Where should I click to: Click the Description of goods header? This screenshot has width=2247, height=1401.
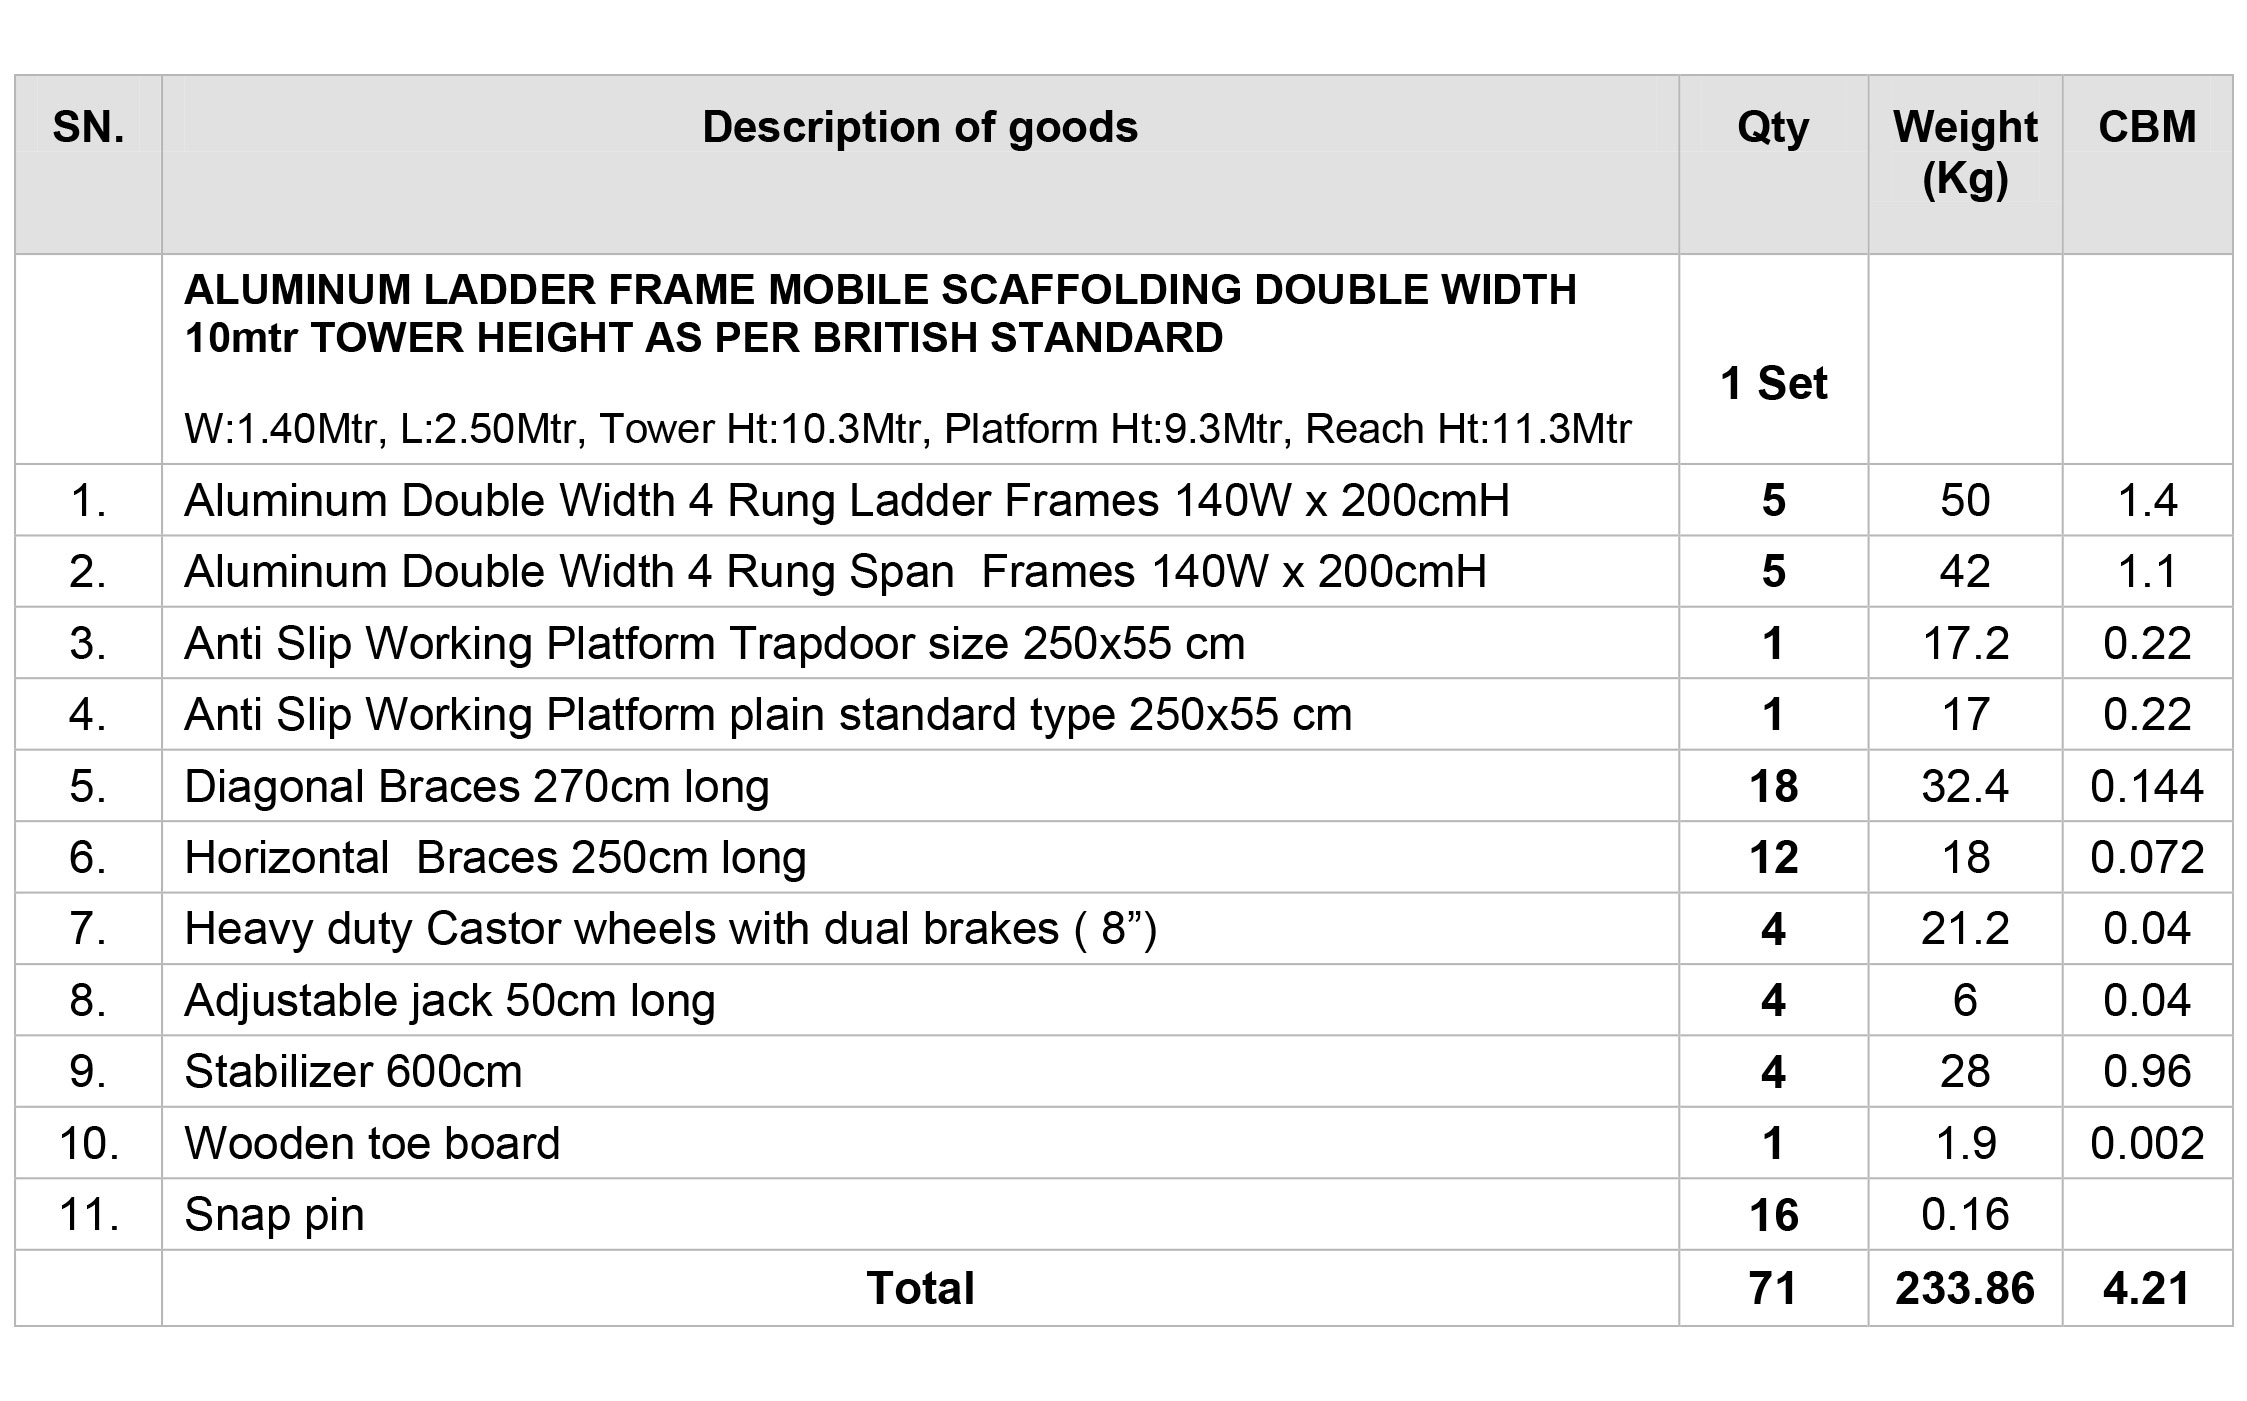coord(920,164)
